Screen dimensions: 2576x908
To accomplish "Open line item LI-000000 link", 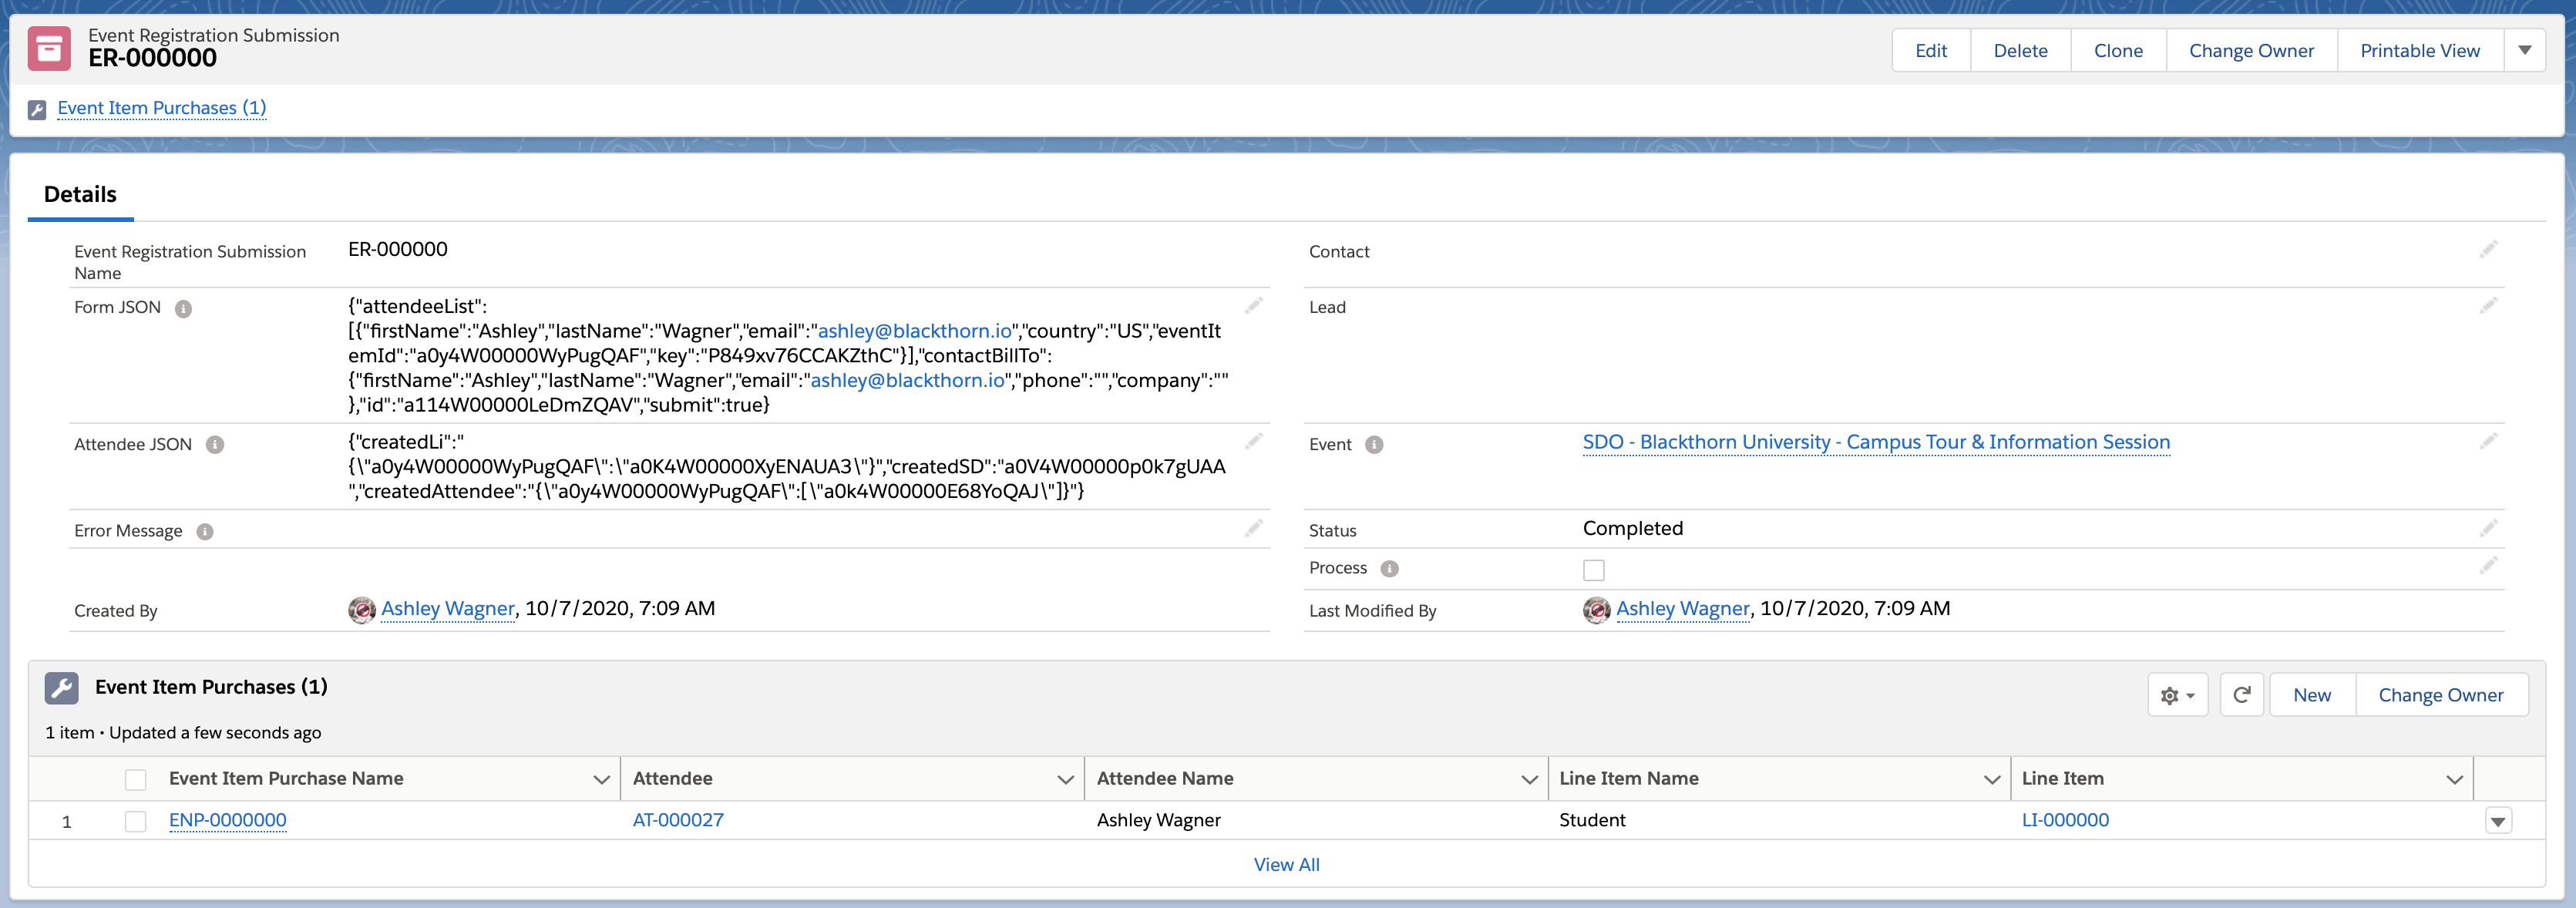I will point(2065,821).
